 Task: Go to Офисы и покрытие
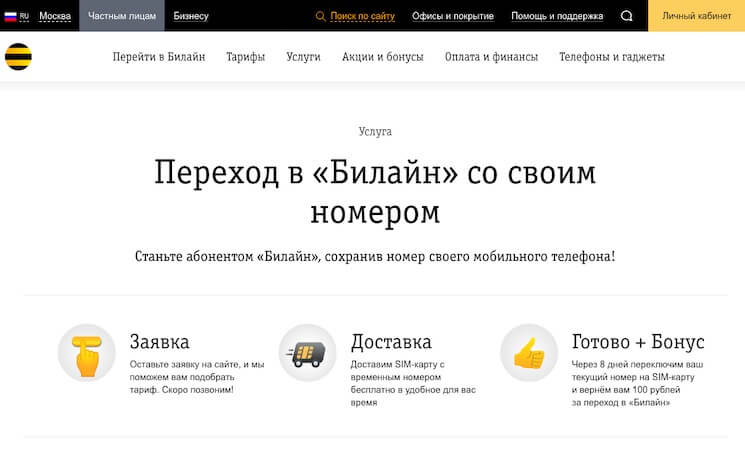(x=453, y=16)
